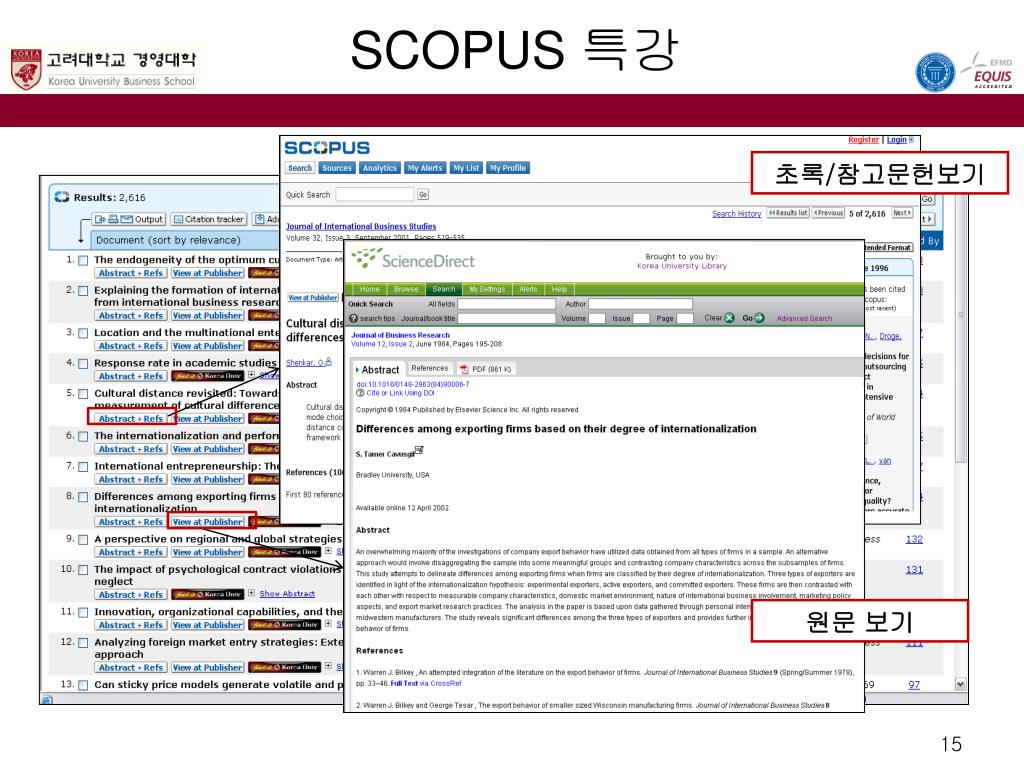Expand the plus box next to Show Abstract on result 10

(251, 593)
